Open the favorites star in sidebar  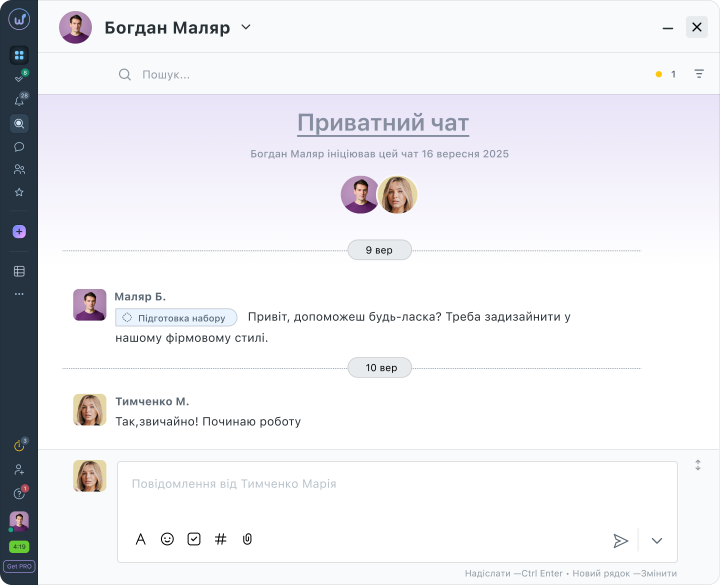pyautogui.click(x=18, y=192)
